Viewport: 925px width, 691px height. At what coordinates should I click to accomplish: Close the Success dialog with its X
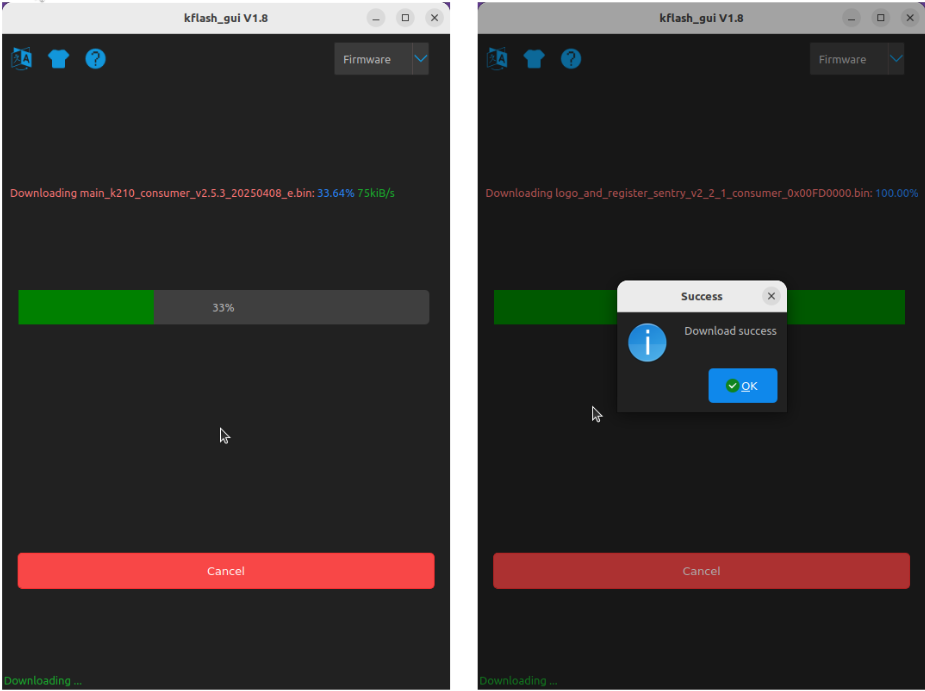coord(771,296)
